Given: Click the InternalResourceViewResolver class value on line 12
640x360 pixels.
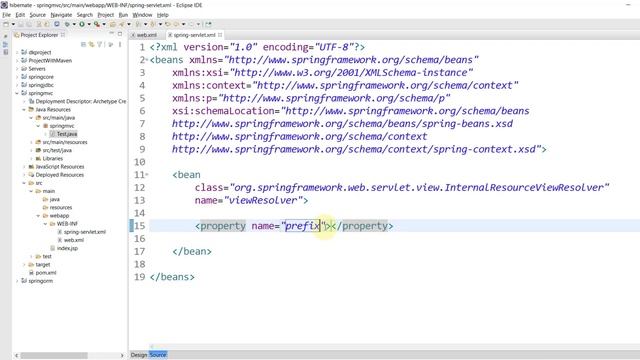Looking at the screenshot, I should [x=420, y=188].
